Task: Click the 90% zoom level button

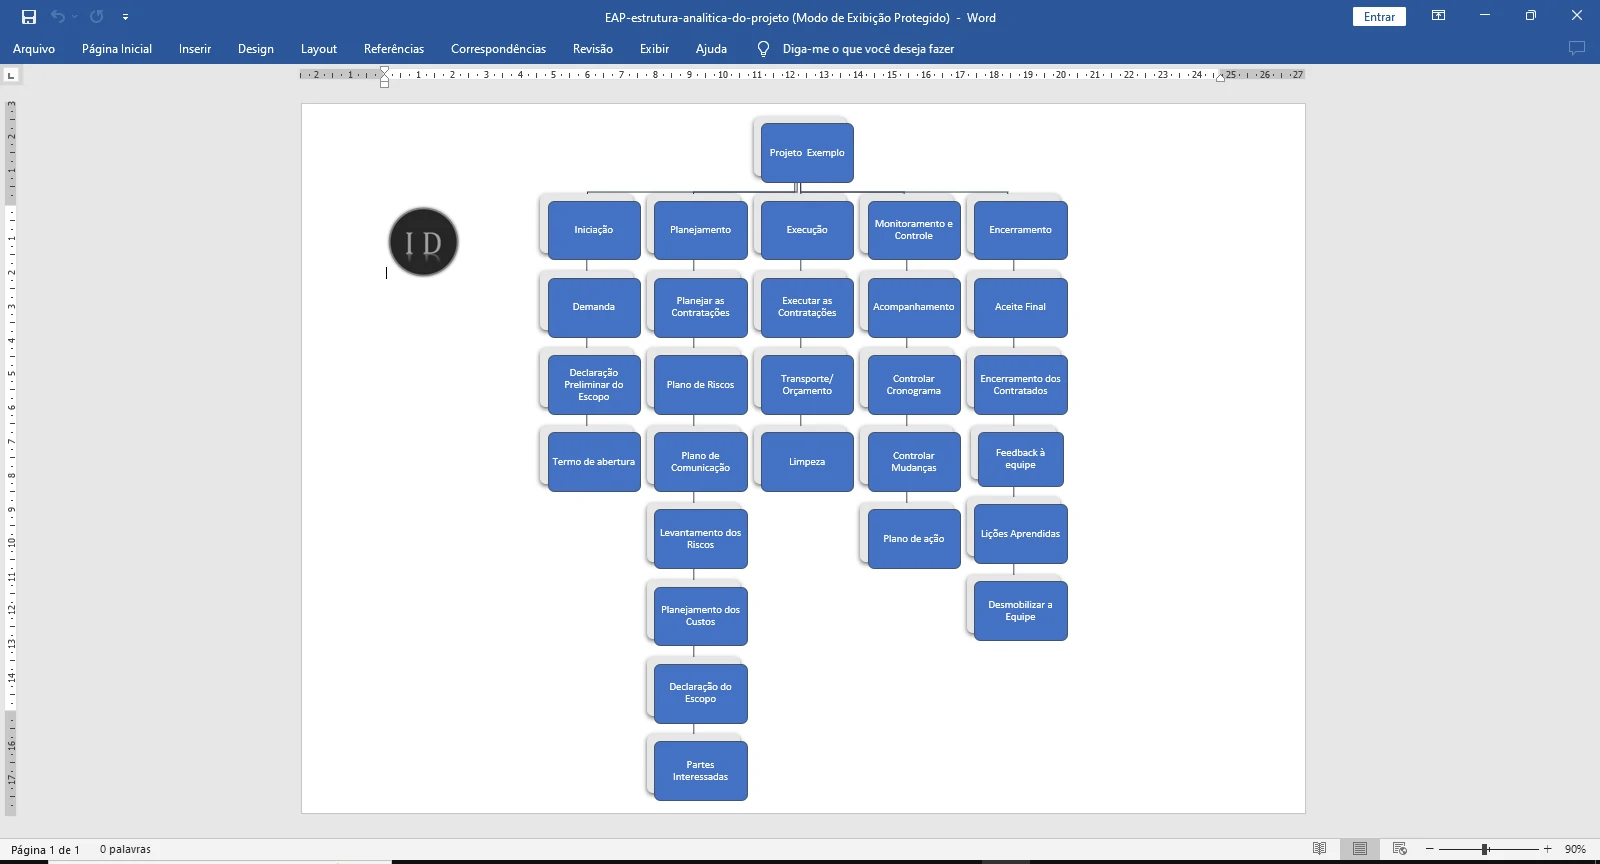Action: 1575,849
